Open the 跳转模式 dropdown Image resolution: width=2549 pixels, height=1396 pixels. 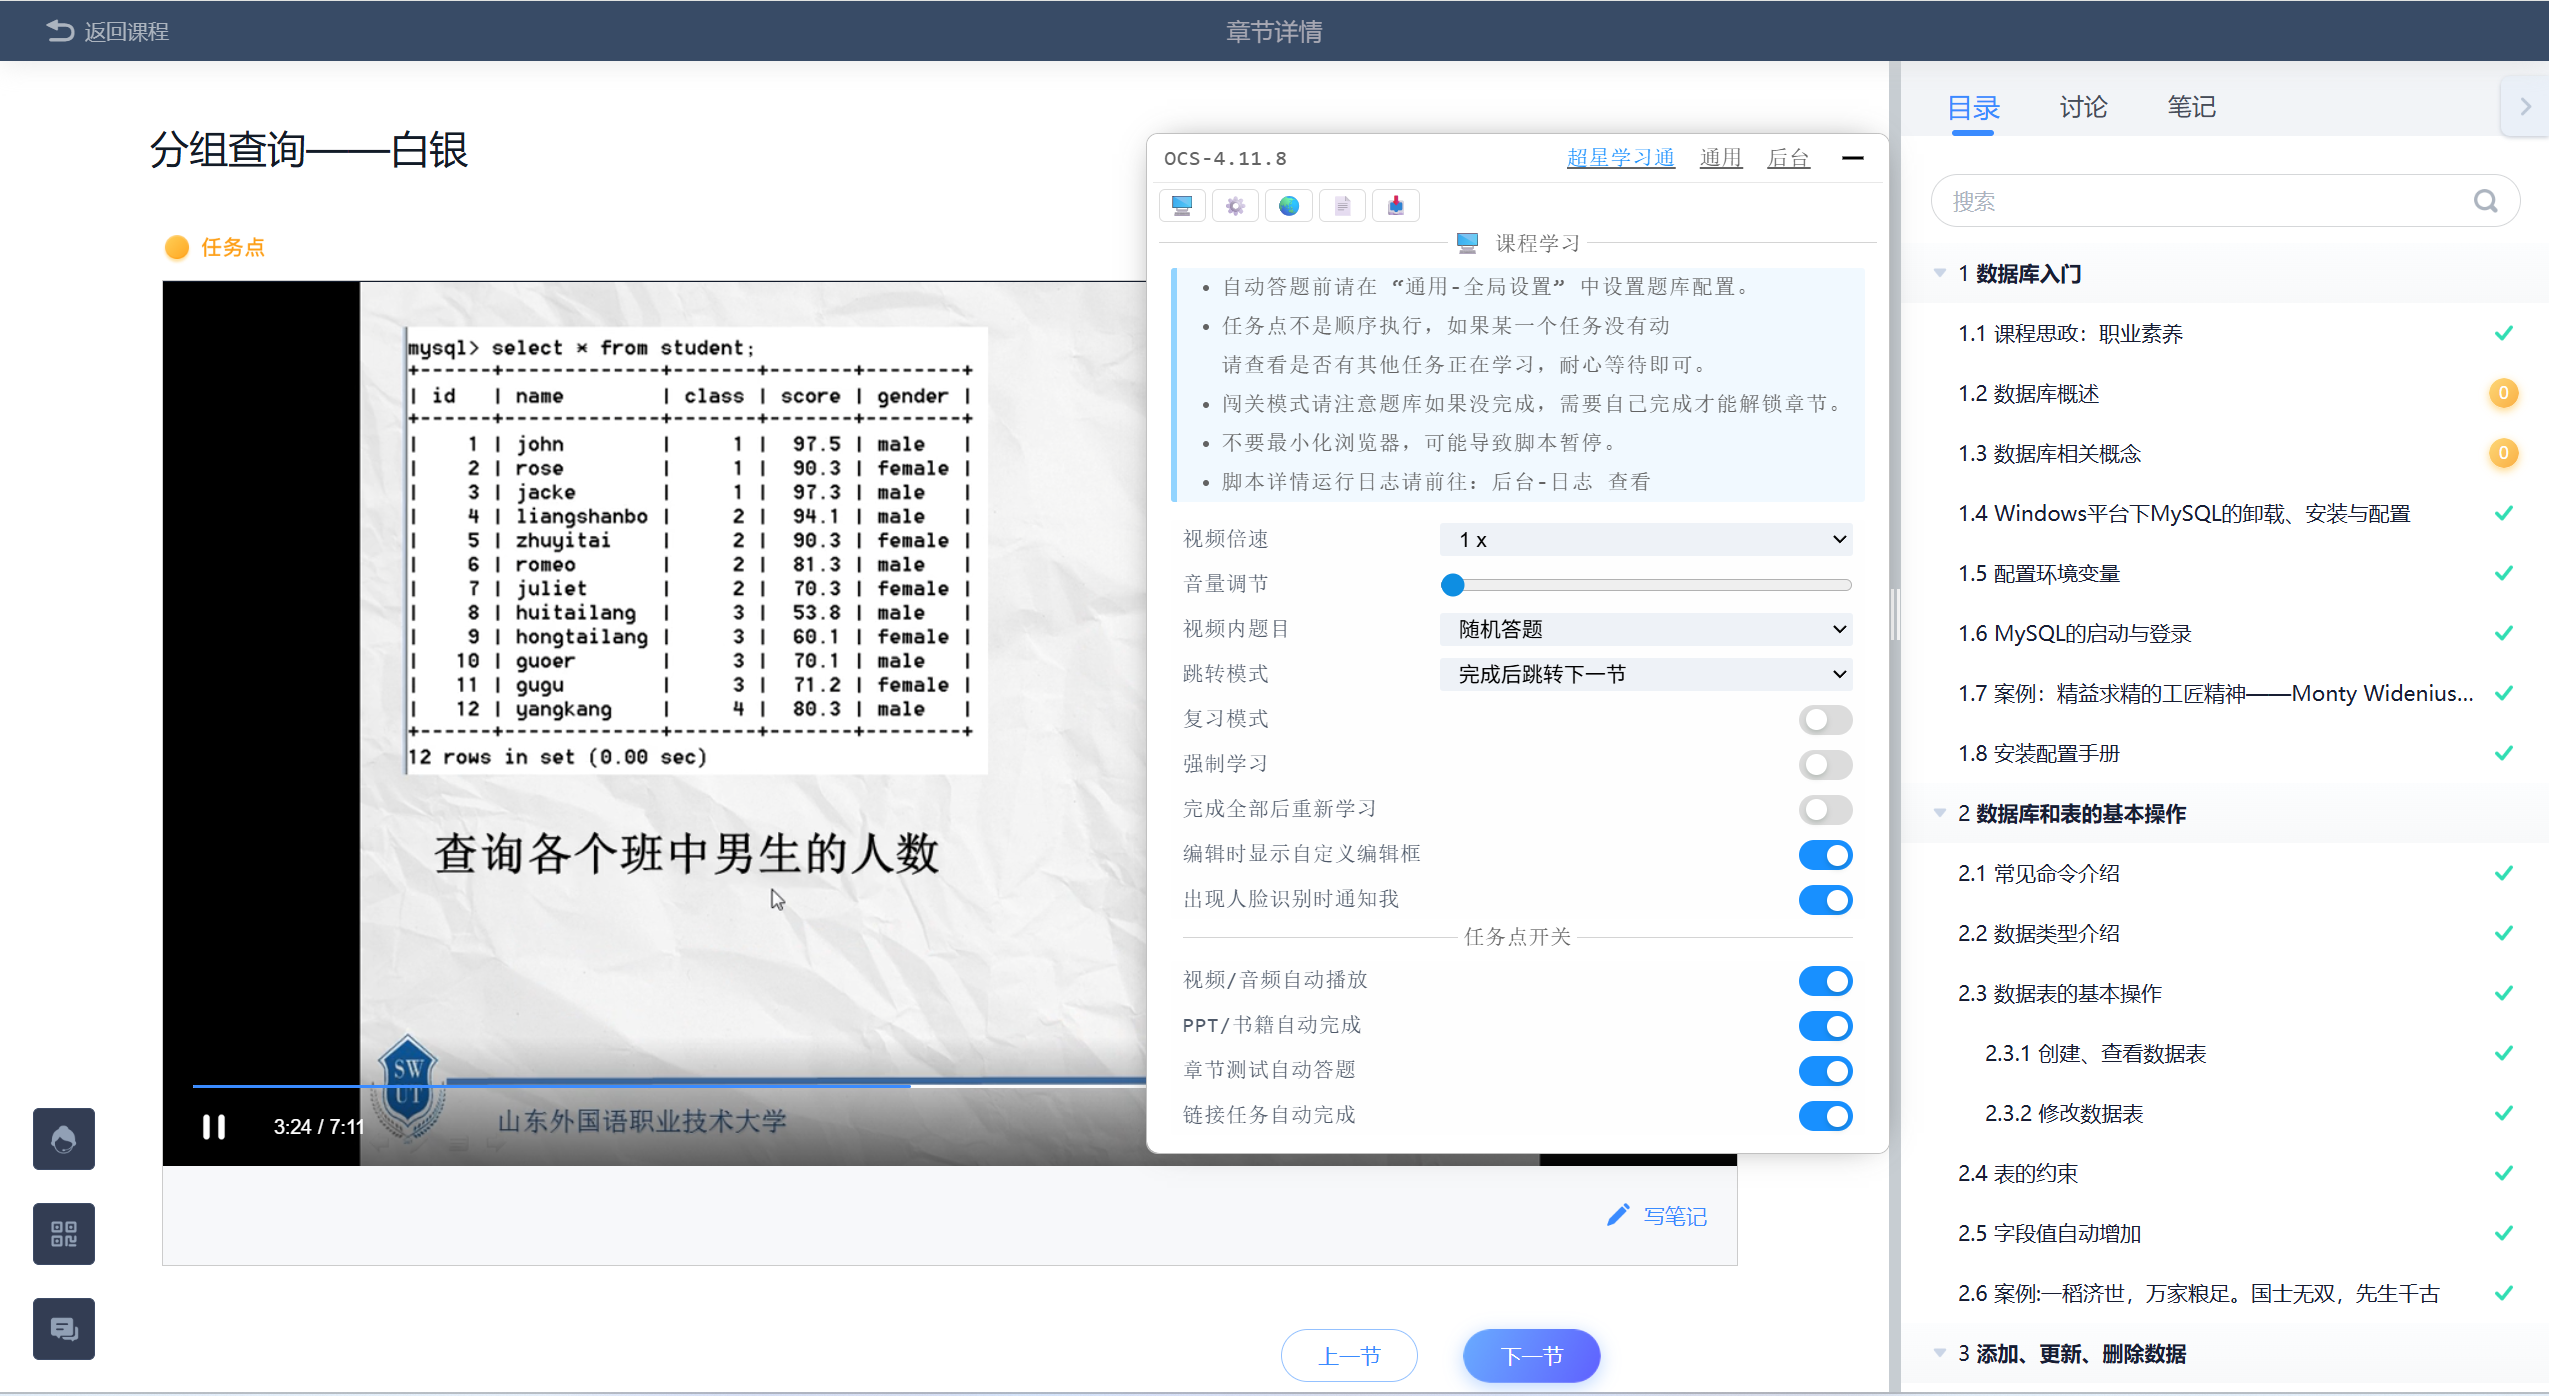click(1645, 674)
